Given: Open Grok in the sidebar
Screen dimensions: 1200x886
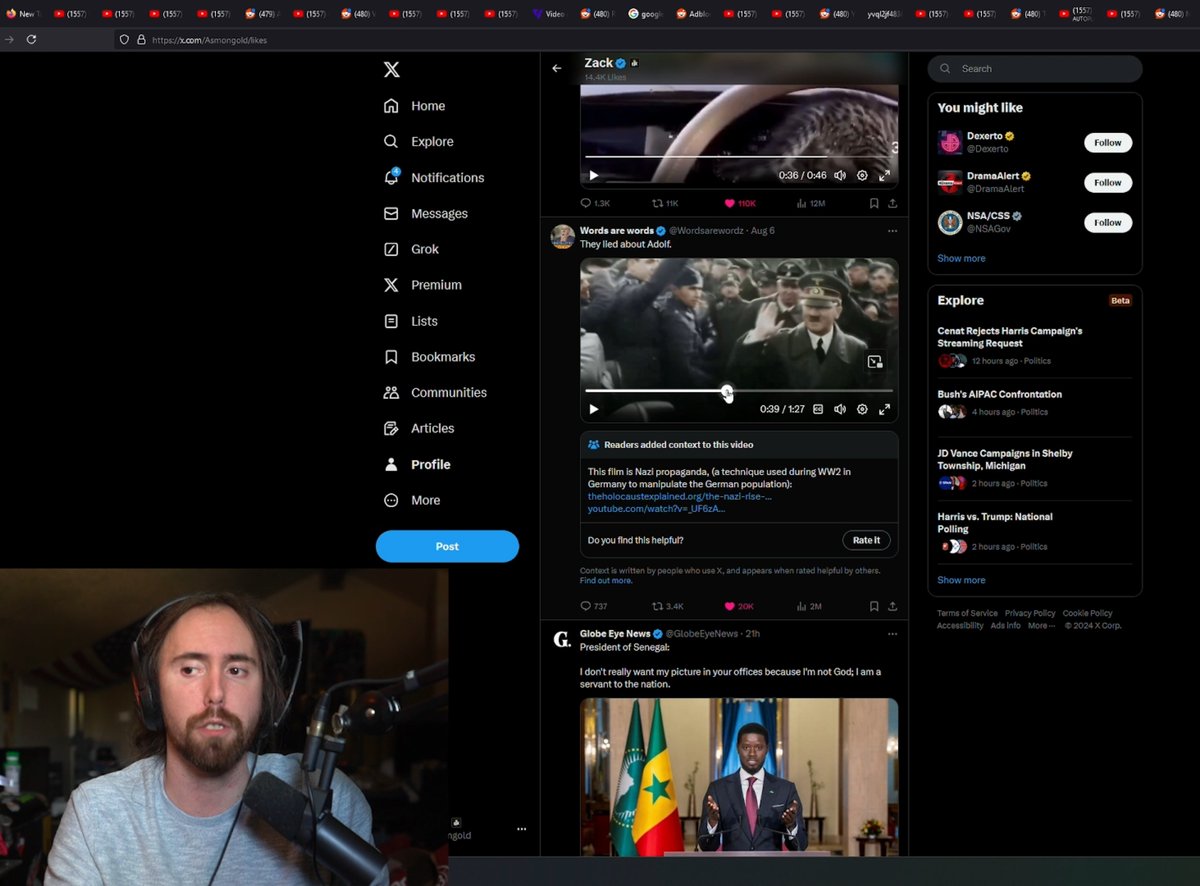Looking at the screenshot, I should pos(412,249).
